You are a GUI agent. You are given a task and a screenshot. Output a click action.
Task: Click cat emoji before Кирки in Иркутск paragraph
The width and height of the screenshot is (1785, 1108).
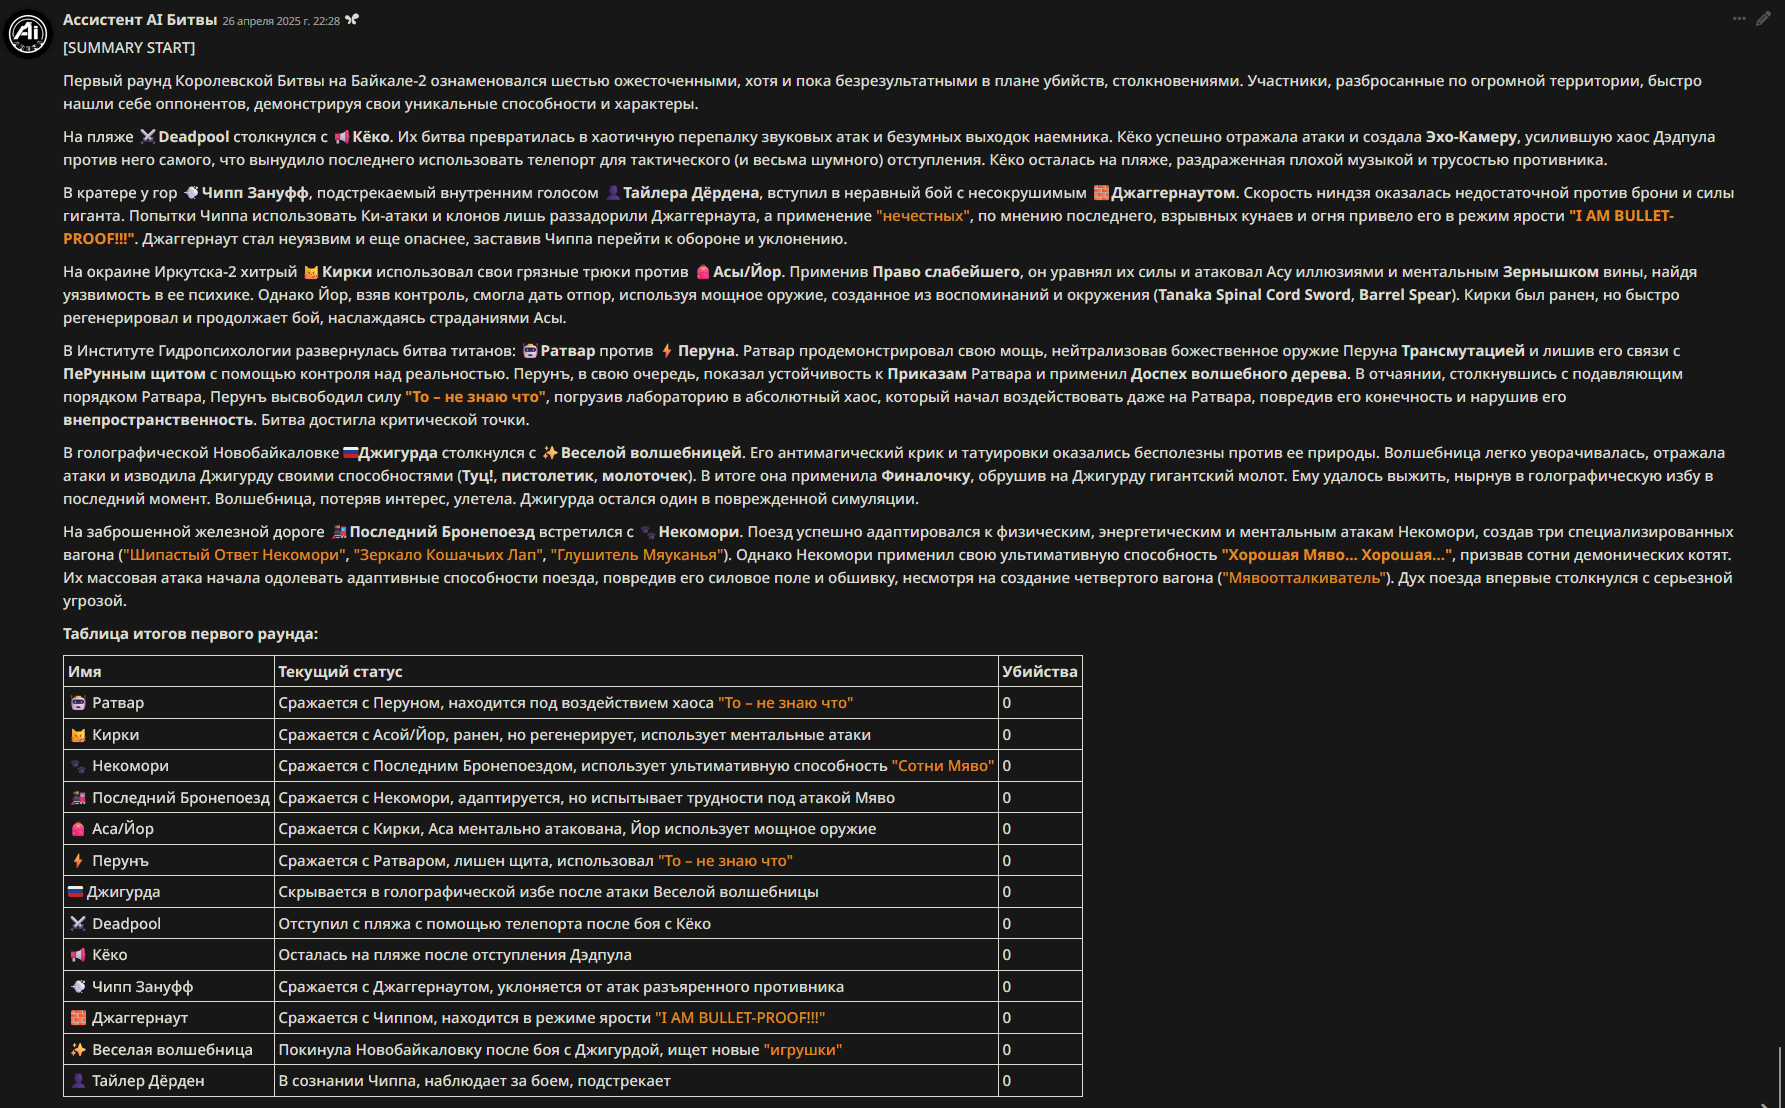pyautogui.click(x=311, y=272)
